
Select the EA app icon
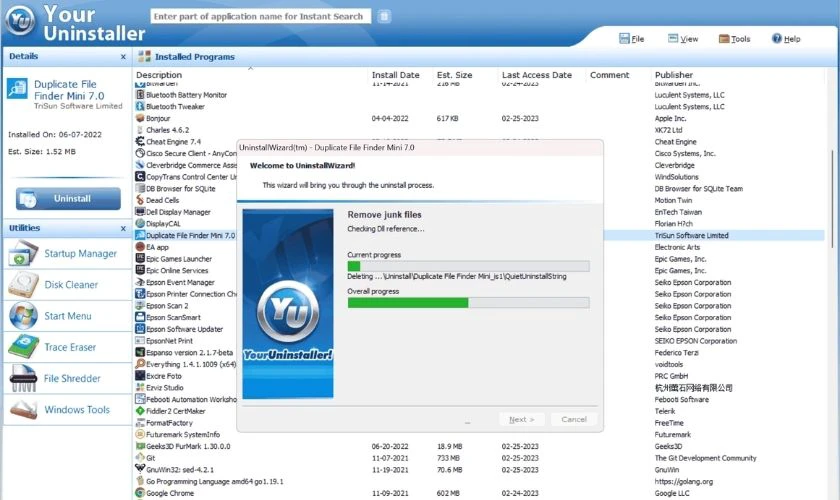tap(140, 247)
